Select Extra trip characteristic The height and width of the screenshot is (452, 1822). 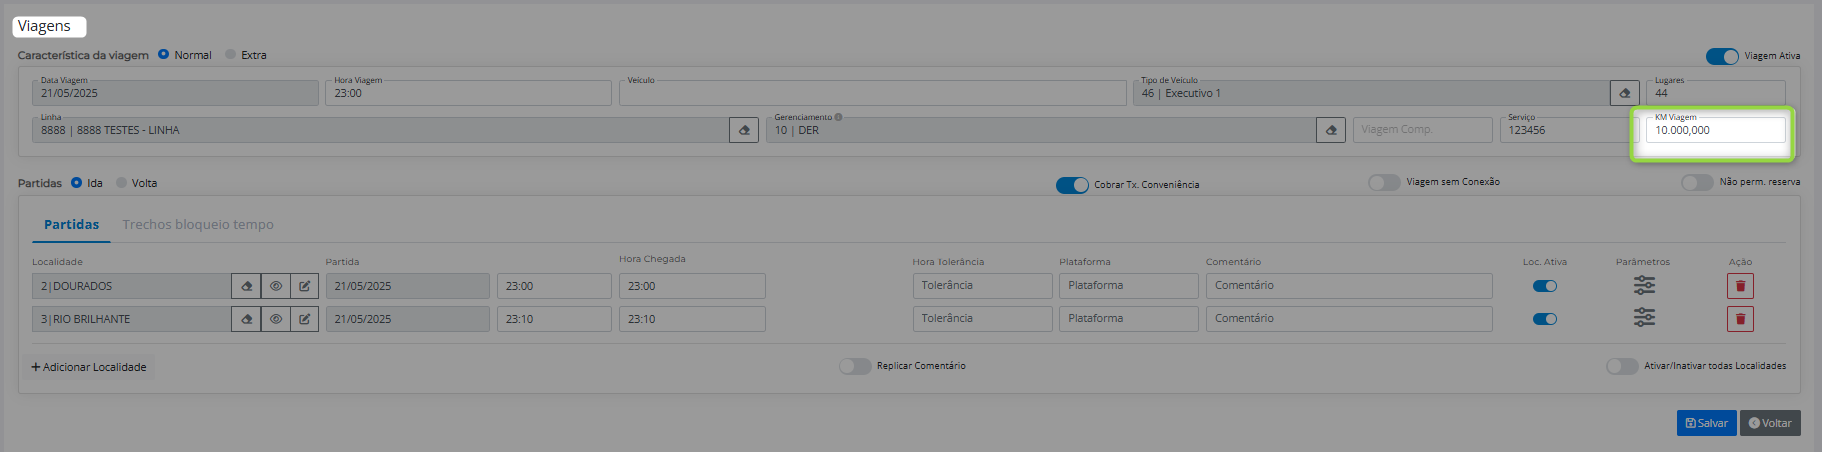pos(231,54)
